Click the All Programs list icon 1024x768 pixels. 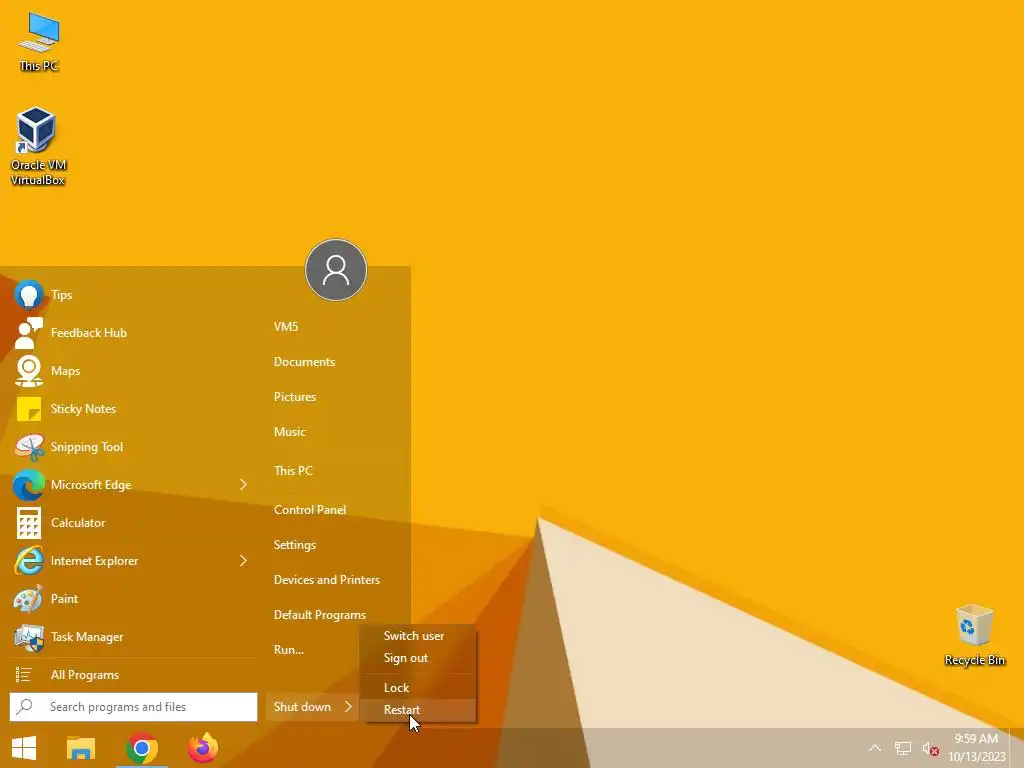click(x=24, y=675)
